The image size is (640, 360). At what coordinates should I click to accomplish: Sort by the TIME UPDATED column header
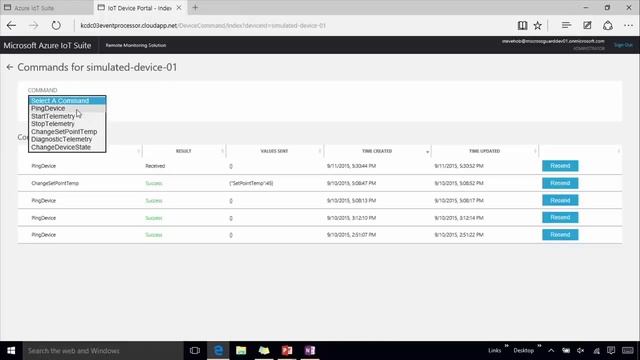click(484, 151)
